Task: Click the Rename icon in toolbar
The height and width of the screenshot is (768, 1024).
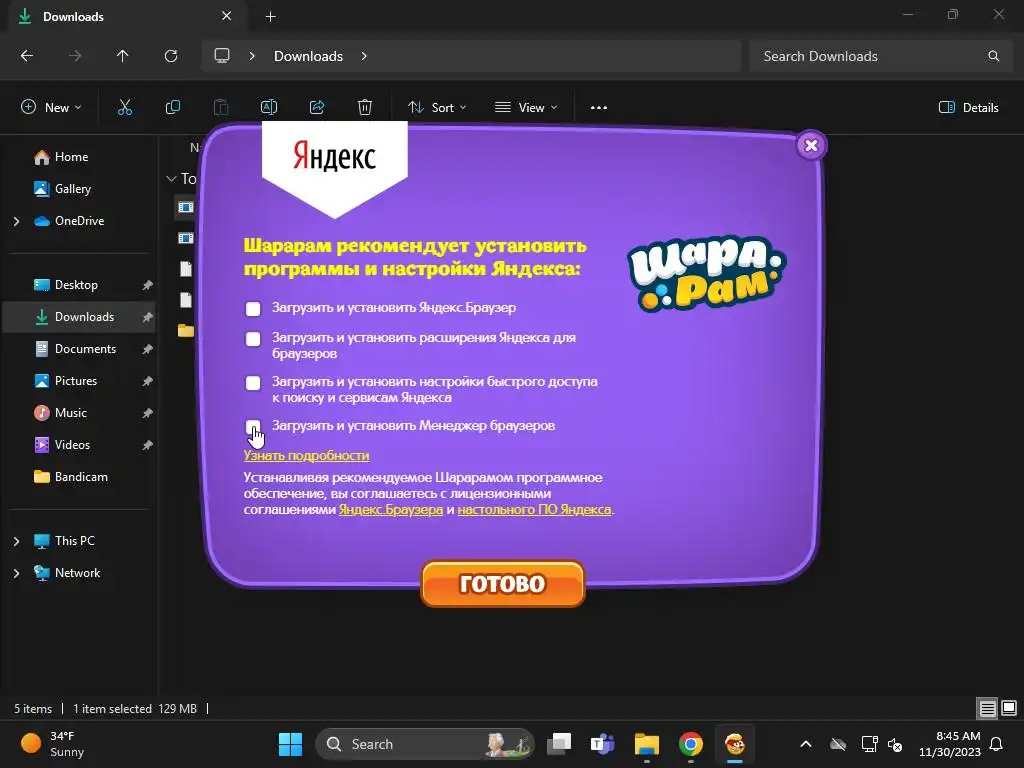Action: point(269,108)
